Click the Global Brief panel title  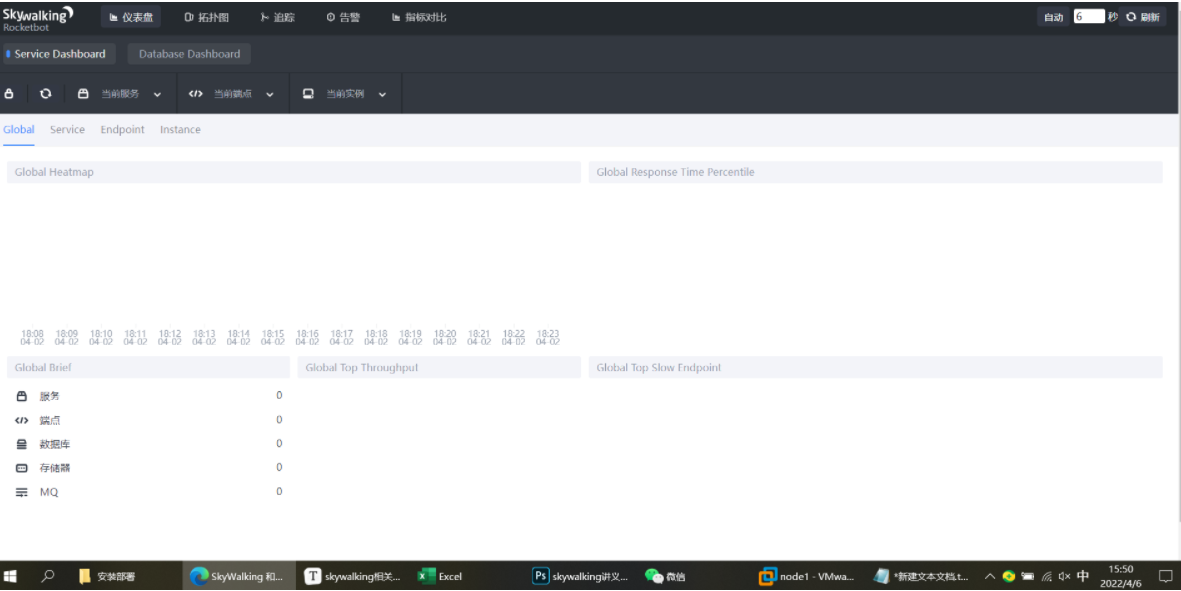click(x=43, y=367)
